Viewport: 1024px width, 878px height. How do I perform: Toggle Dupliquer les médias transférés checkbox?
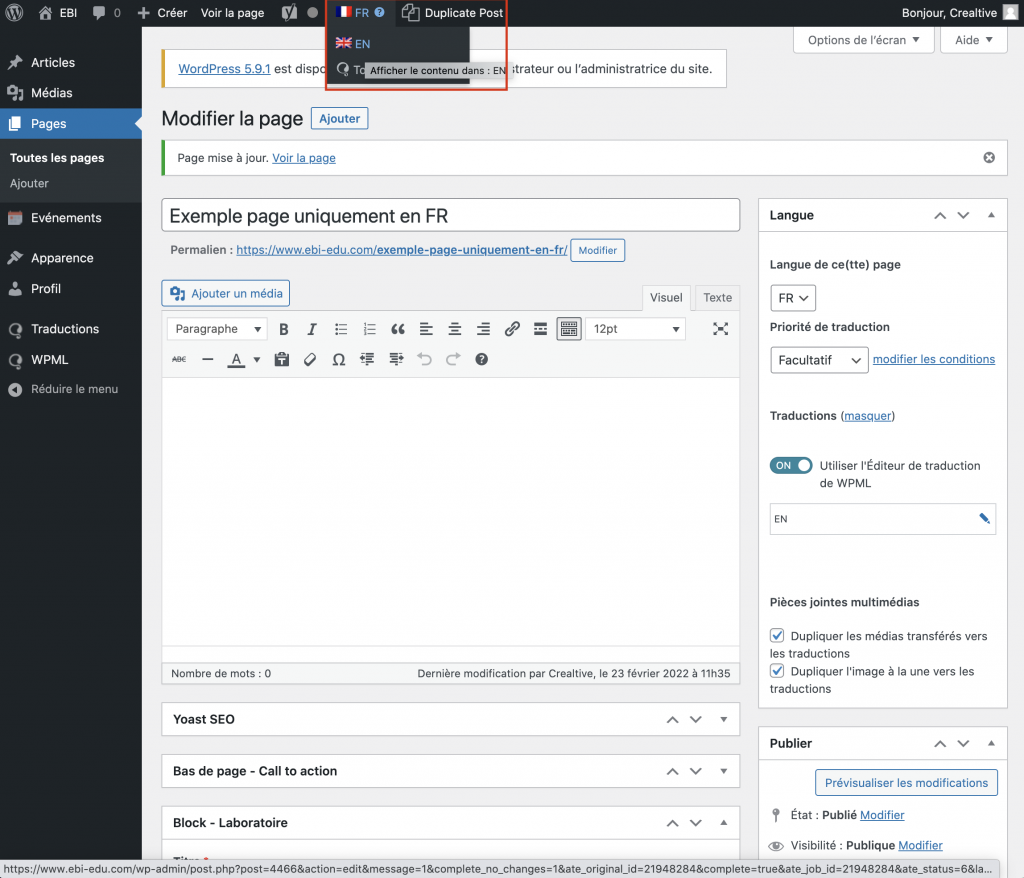pyautogui.click(x=777, y=636)
